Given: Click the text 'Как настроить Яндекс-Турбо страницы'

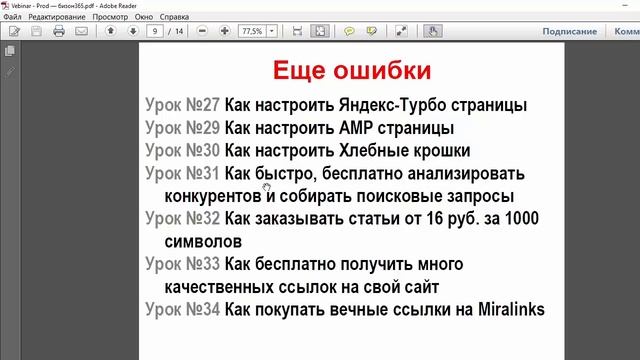Looking at the screenshot, I should (376, 105).
